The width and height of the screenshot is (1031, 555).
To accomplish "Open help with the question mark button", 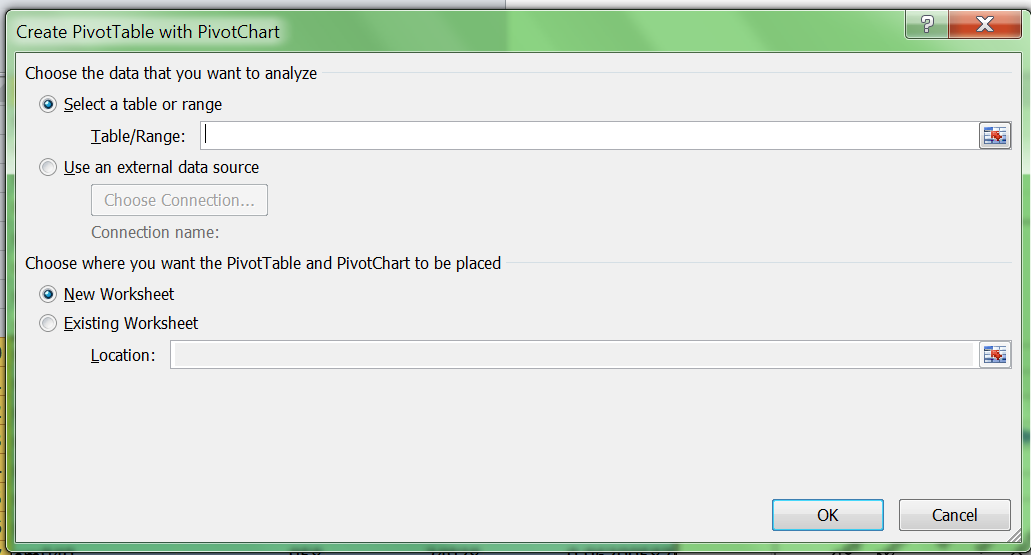I will (927, 24).
